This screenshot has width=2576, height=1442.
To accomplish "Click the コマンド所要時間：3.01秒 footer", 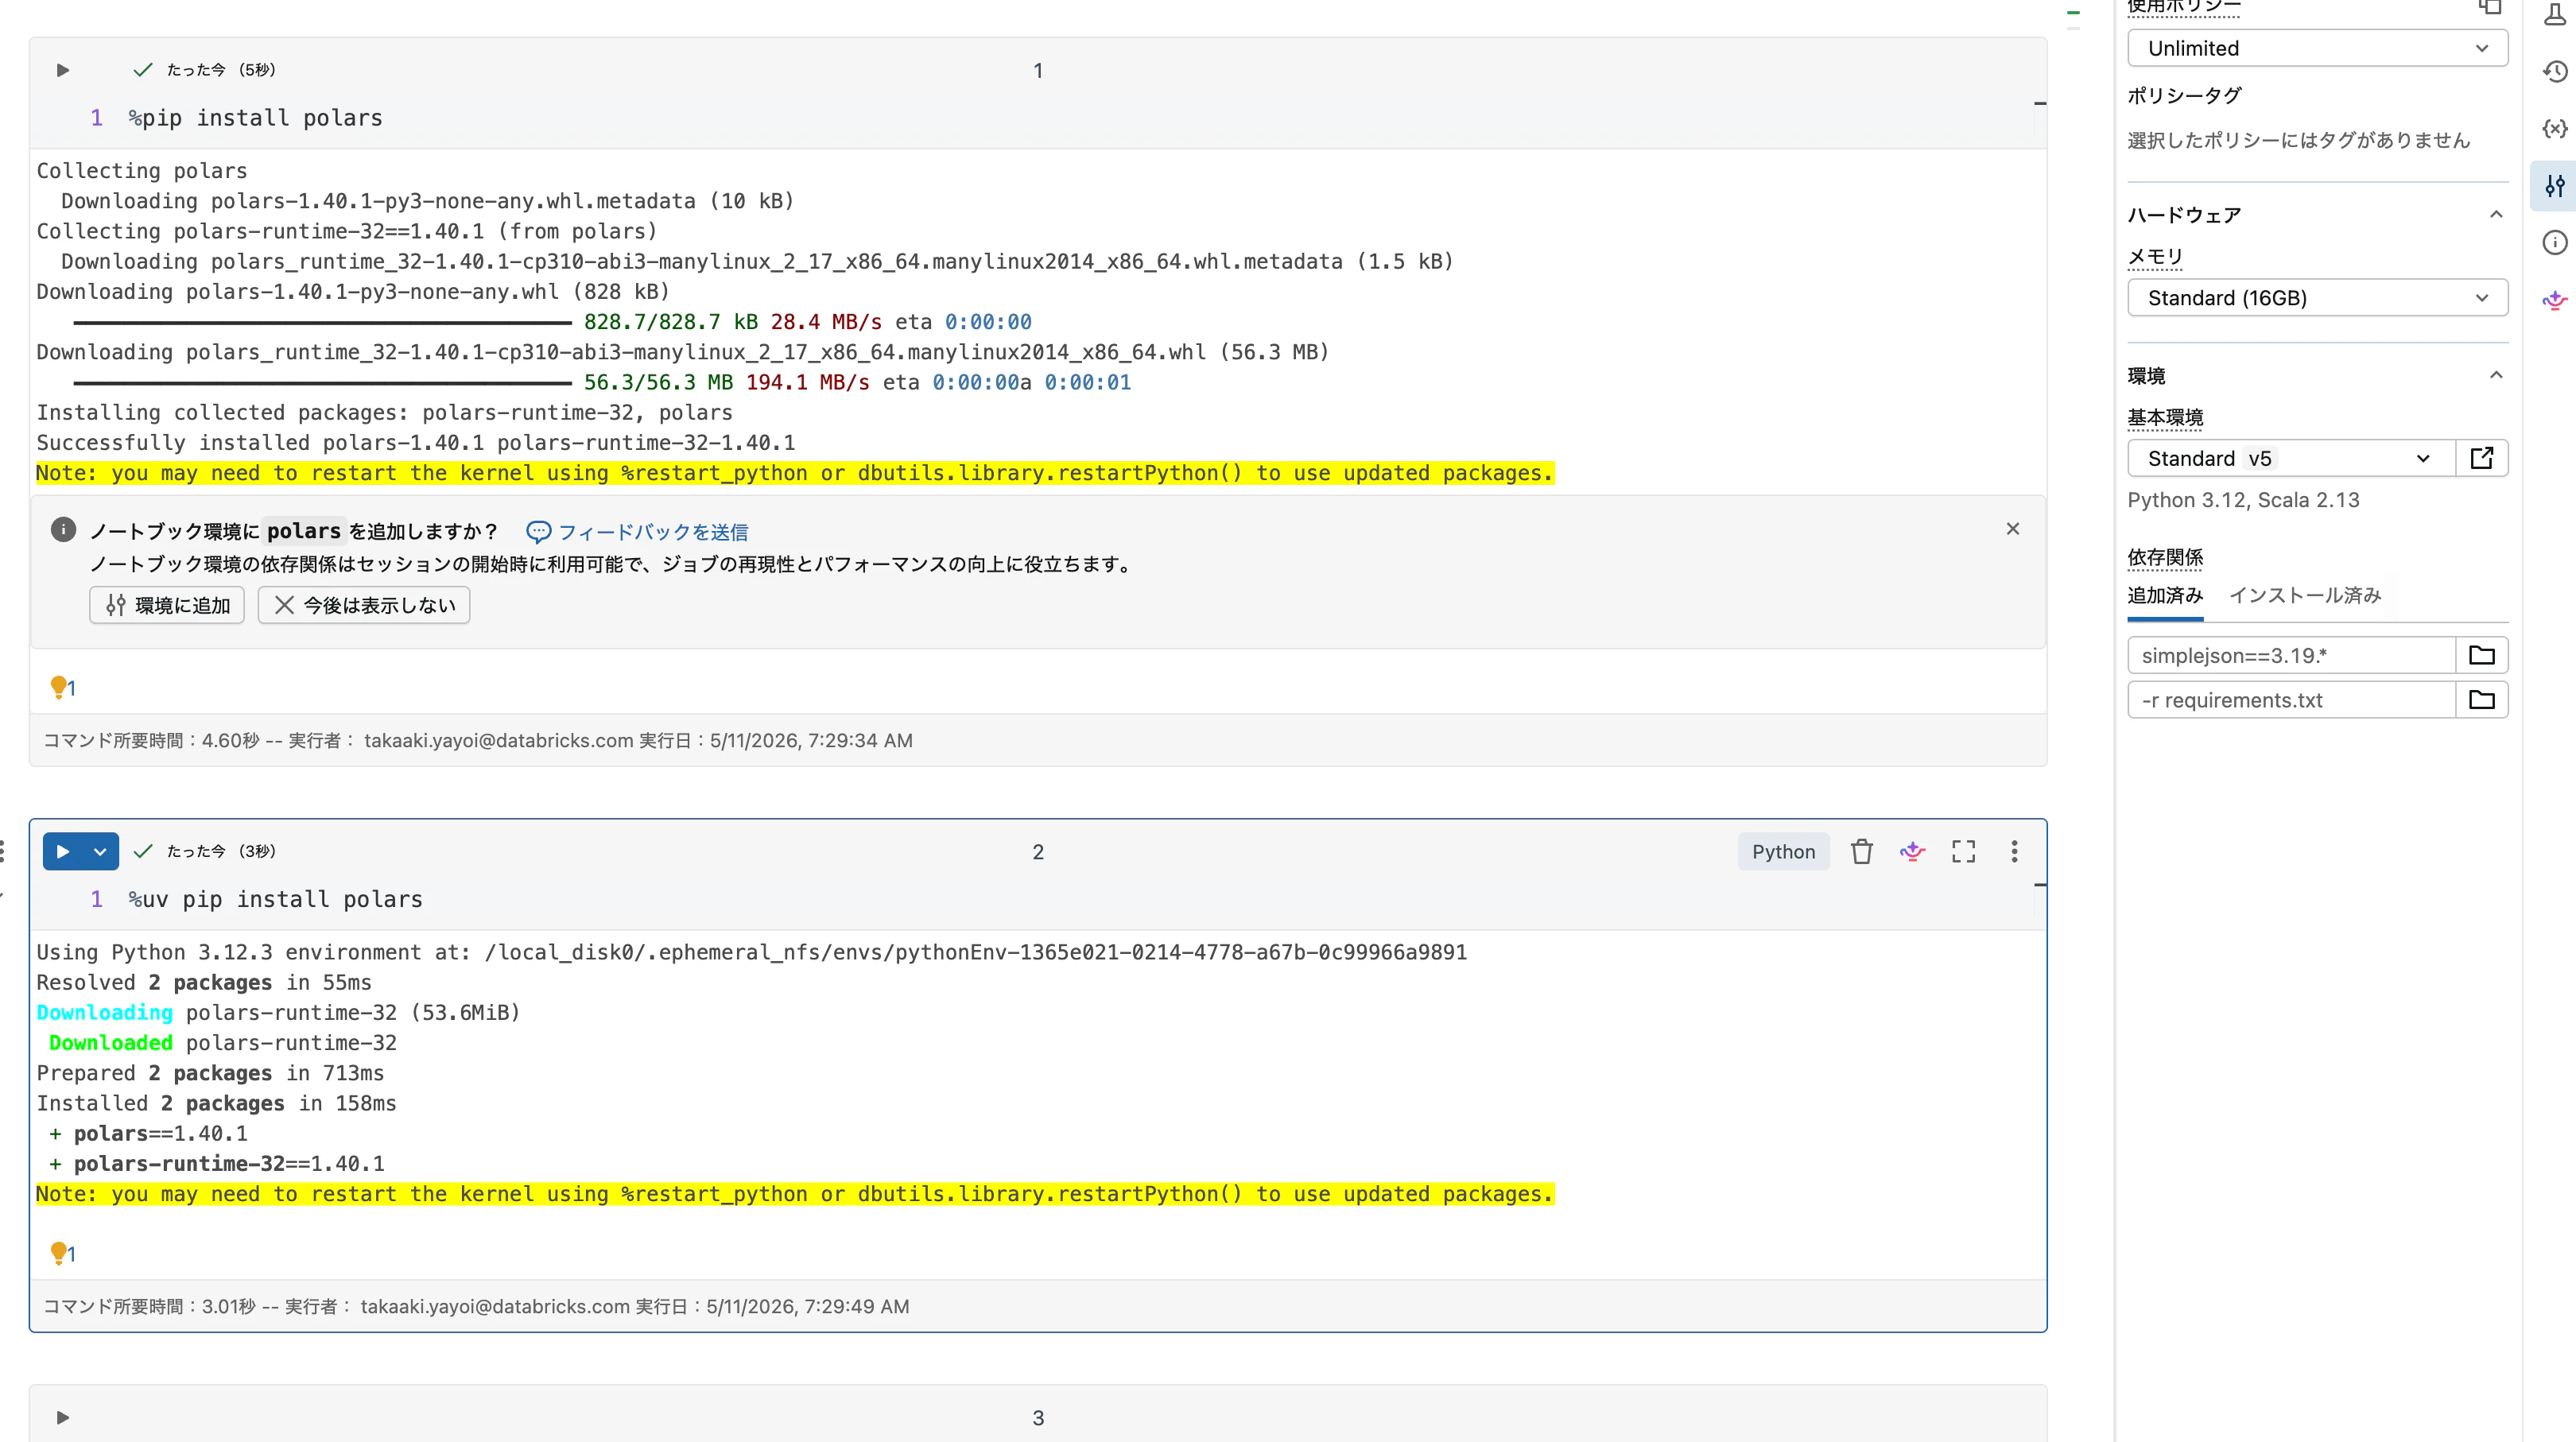I will pos(476,1307).
